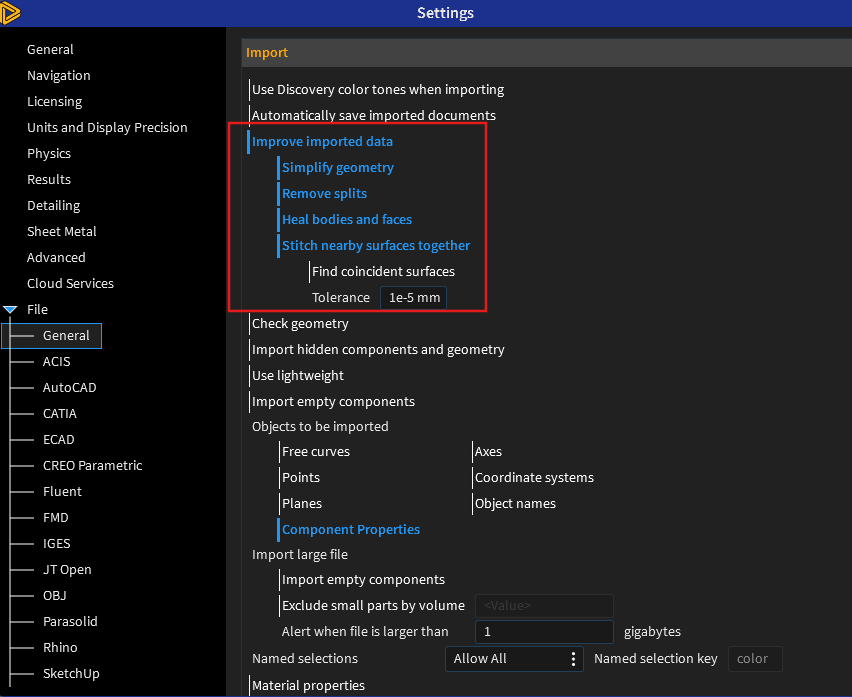Select CATIA file options
Viewport: 852px width, 697px height.
coord(59,414)
